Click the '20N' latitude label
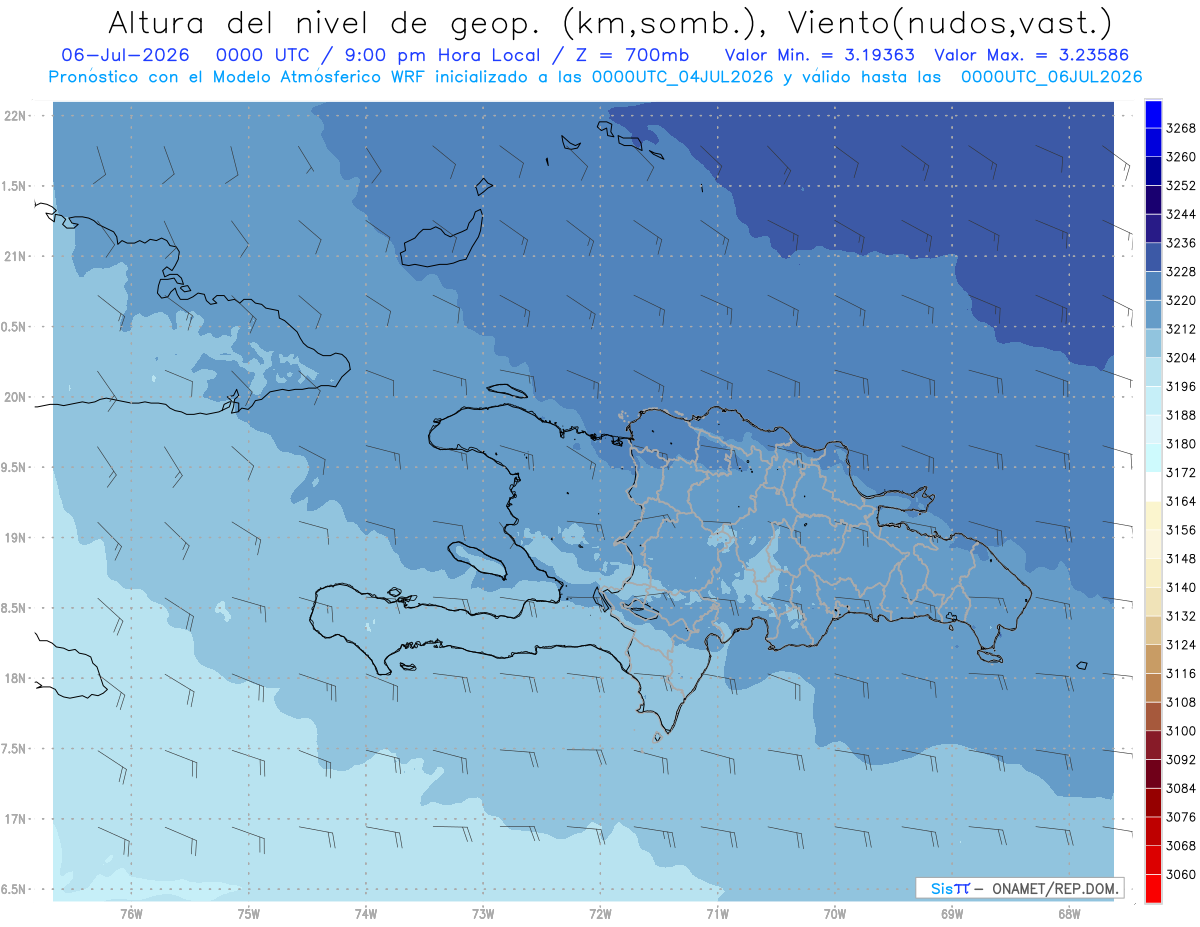Viewport: 1200px width, 927px height. pyautogui.click(x=17, y=397)
